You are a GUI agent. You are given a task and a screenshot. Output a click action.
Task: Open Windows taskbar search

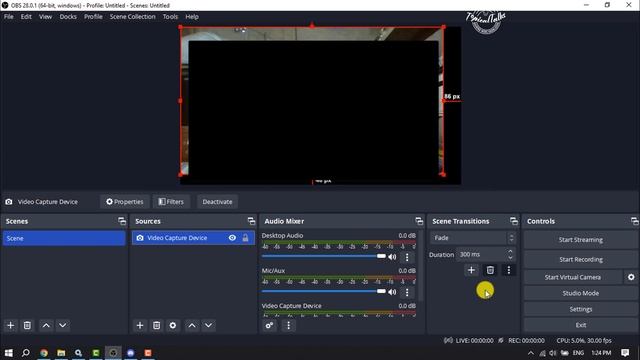[25, 353]
